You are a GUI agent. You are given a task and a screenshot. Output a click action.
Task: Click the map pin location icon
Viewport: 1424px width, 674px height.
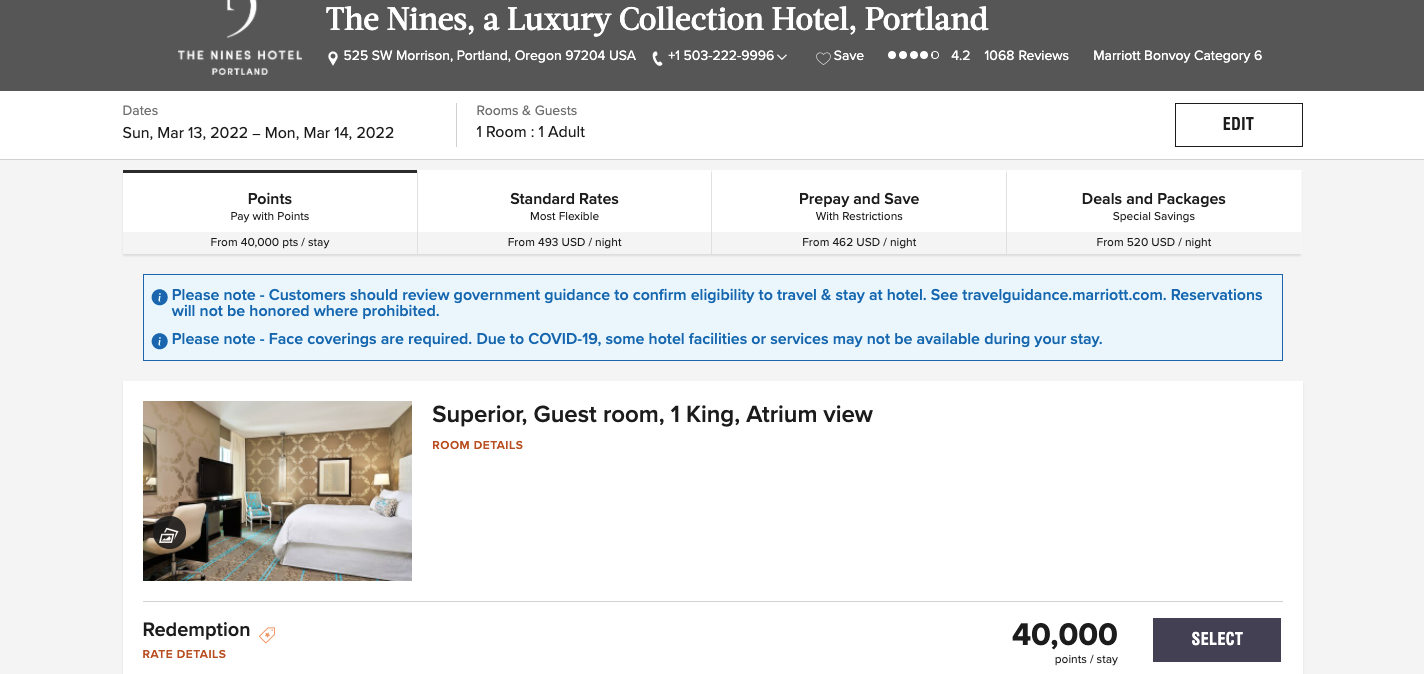point(333,58)
